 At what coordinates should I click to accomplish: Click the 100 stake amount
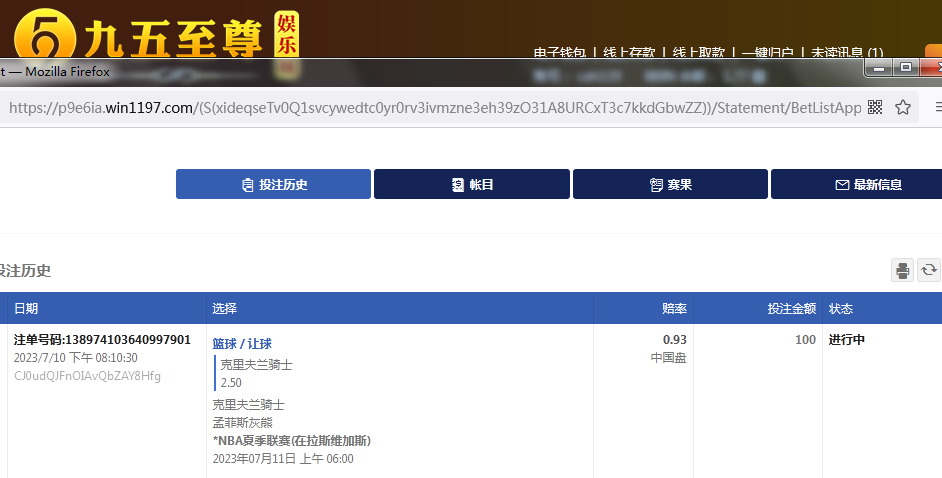click(x=806, y=339)
